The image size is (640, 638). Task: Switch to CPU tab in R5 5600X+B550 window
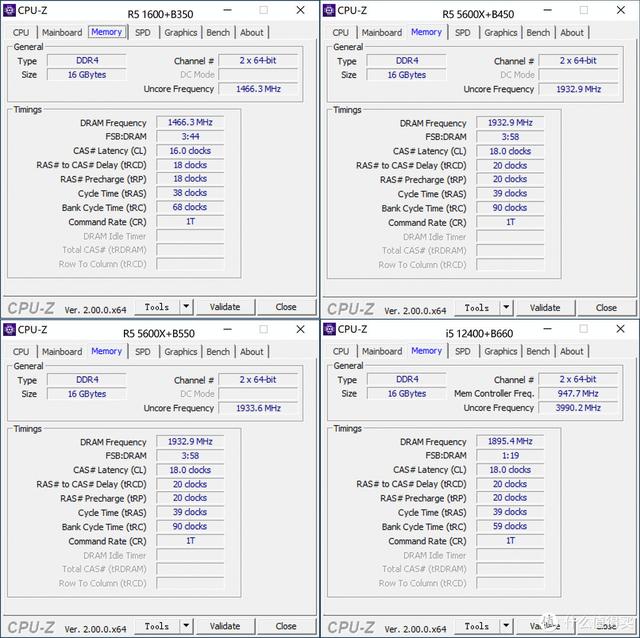click(21, 352)
